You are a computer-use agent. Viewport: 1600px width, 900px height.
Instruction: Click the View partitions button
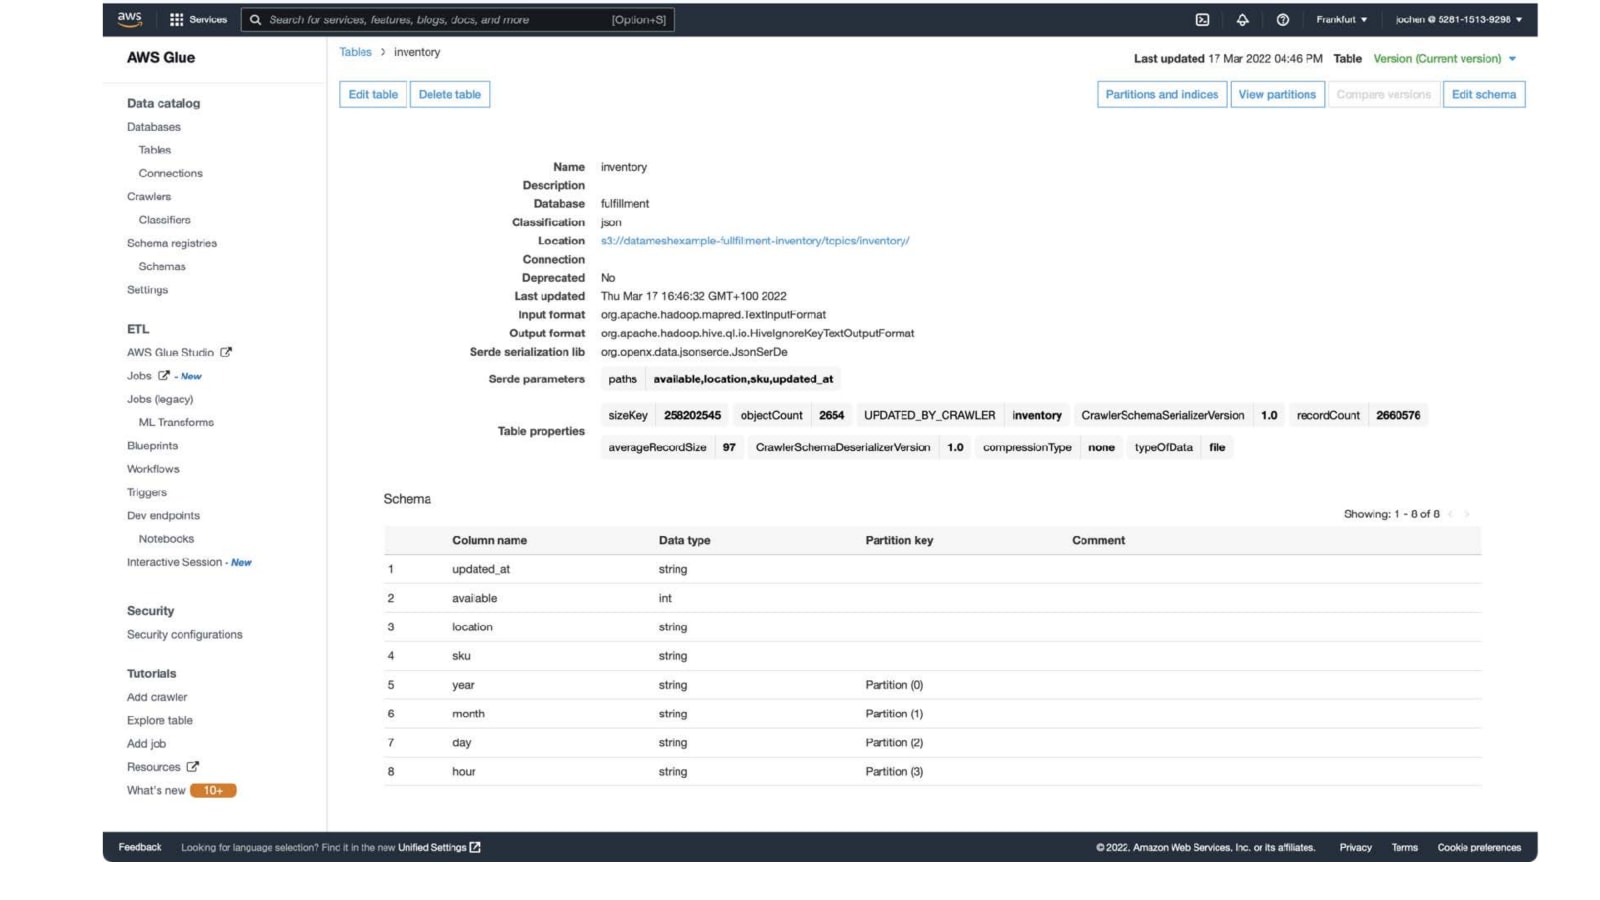1277,94
